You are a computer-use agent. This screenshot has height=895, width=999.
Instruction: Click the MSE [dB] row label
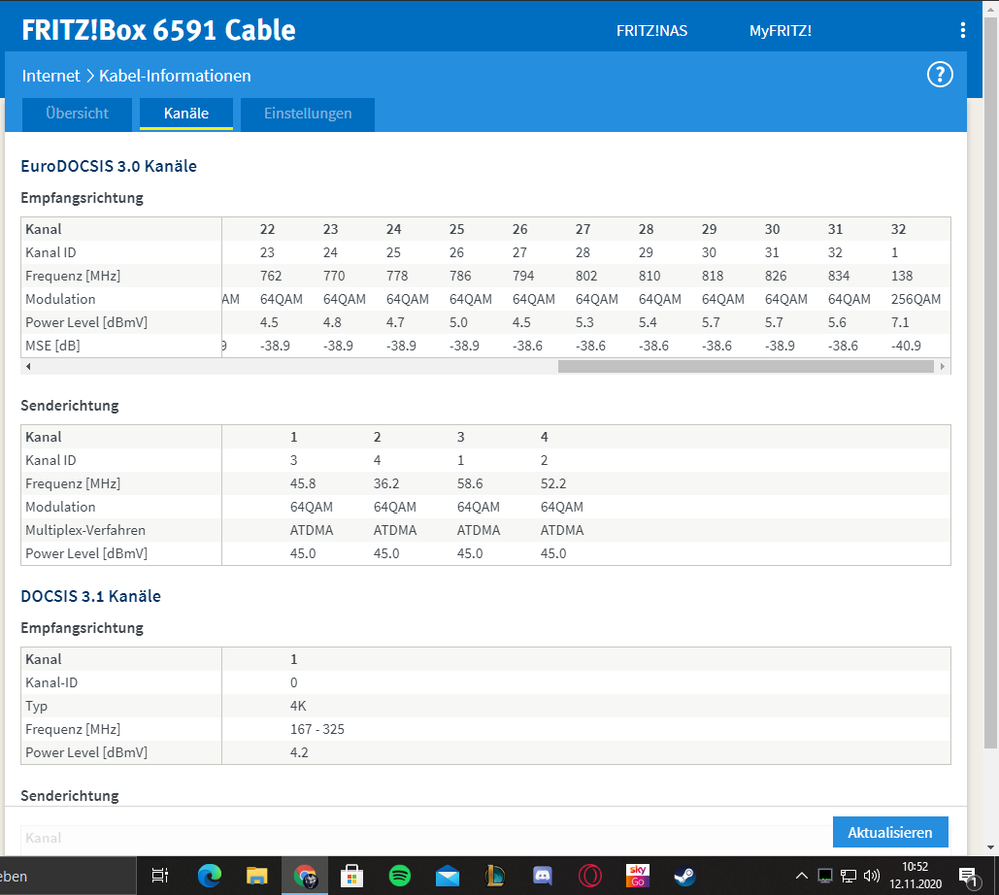click(x=52, y=346)
